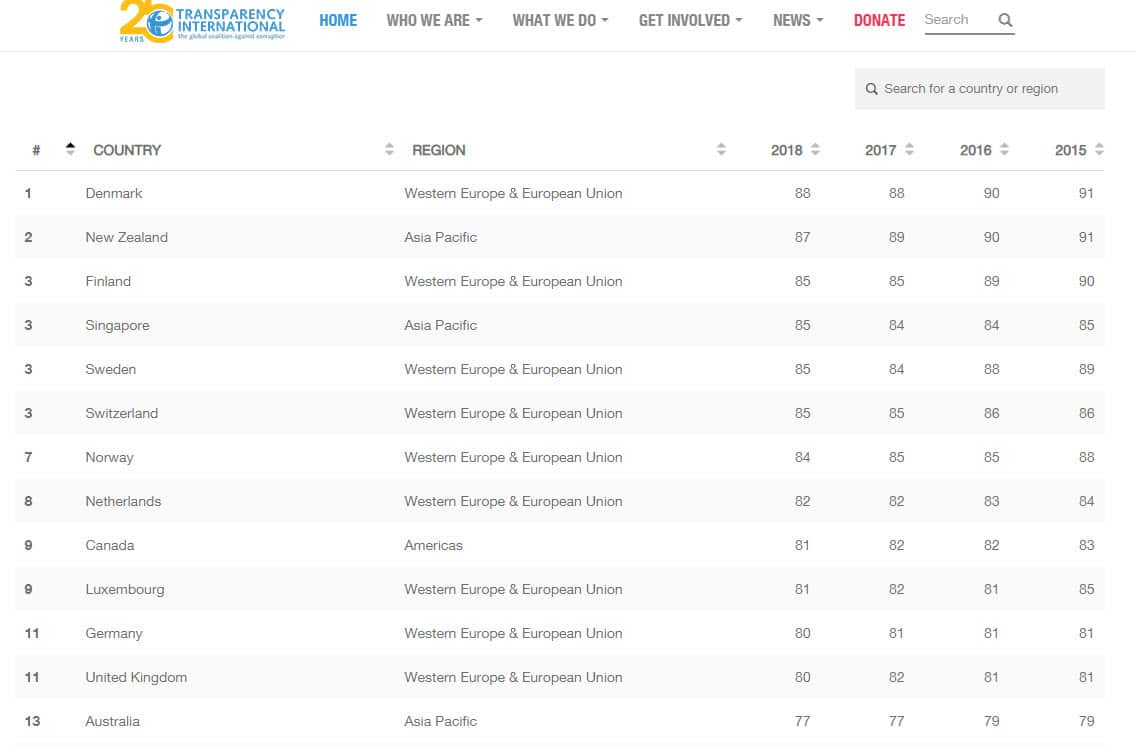The width and height of the screenshot is (1136, 747).
Task: Select the Finland country name
Action: tap(108, 281)
